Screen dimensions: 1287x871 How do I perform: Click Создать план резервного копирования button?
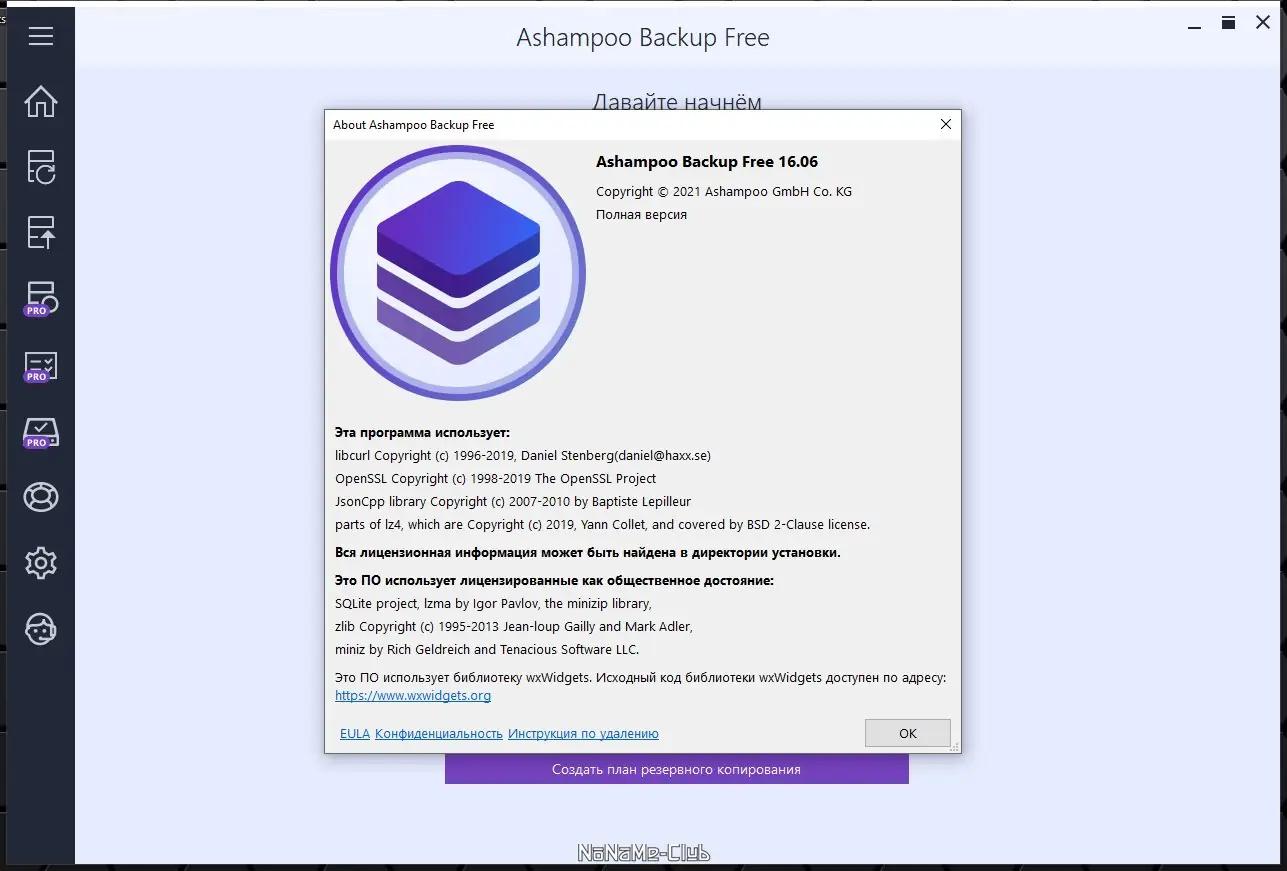coord(677,769)
